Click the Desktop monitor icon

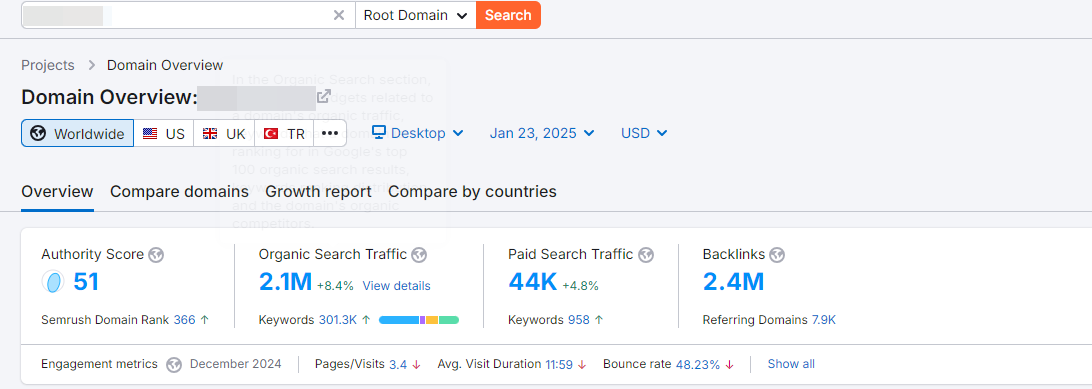pyautogui.click(x=378, y=132)
